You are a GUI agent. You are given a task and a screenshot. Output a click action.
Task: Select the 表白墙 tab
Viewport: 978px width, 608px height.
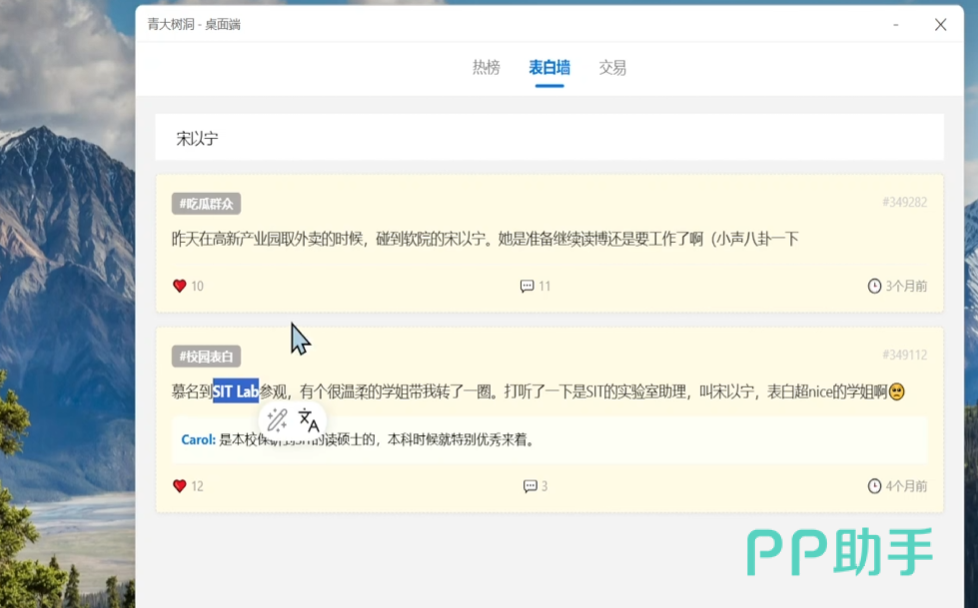point(549,68)
